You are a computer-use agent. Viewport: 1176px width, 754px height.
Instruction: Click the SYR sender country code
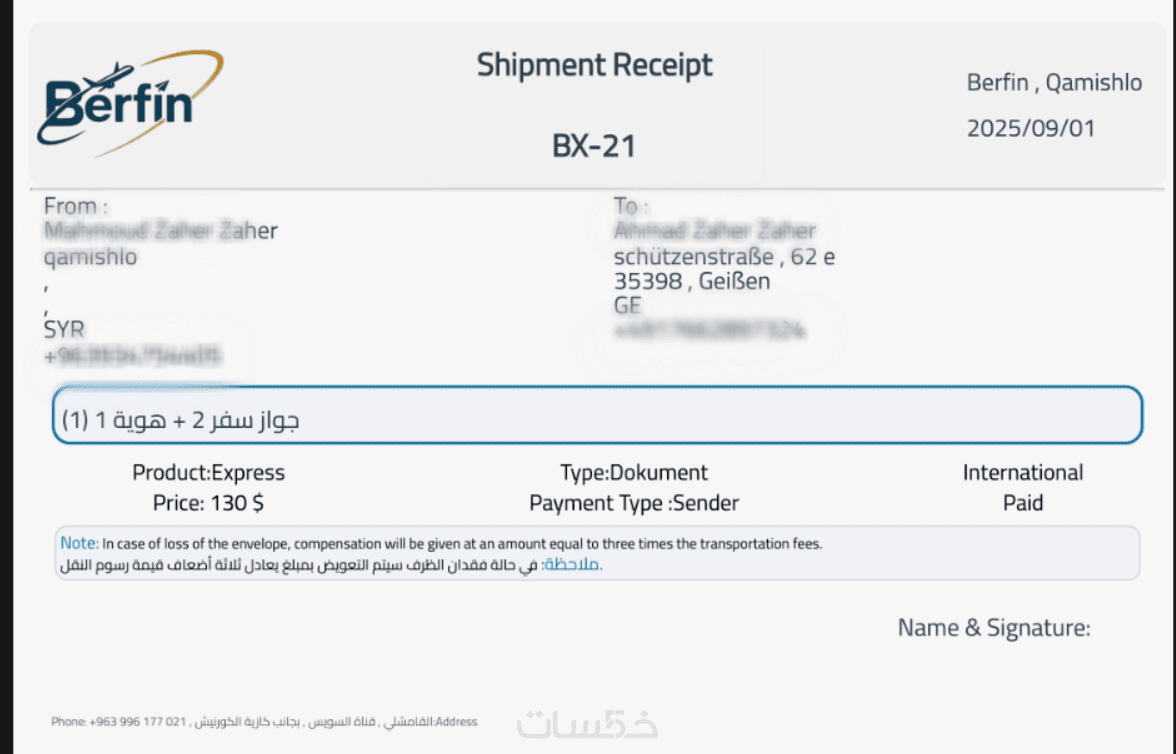(x=65, y=329)
